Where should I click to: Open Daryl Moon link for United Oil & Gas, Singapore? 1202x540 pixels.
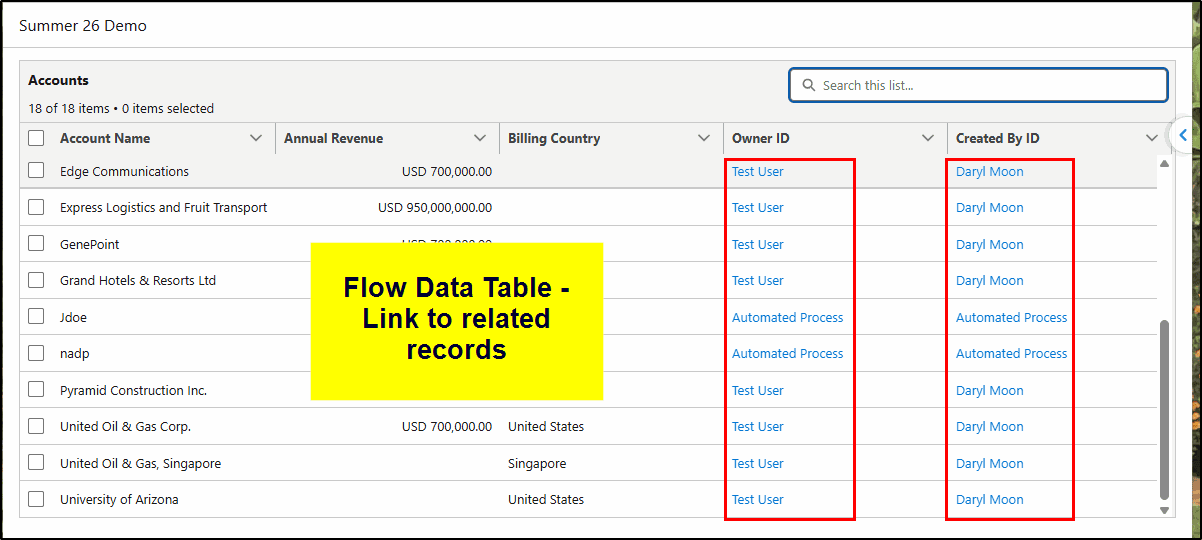[x=989, y=463]
